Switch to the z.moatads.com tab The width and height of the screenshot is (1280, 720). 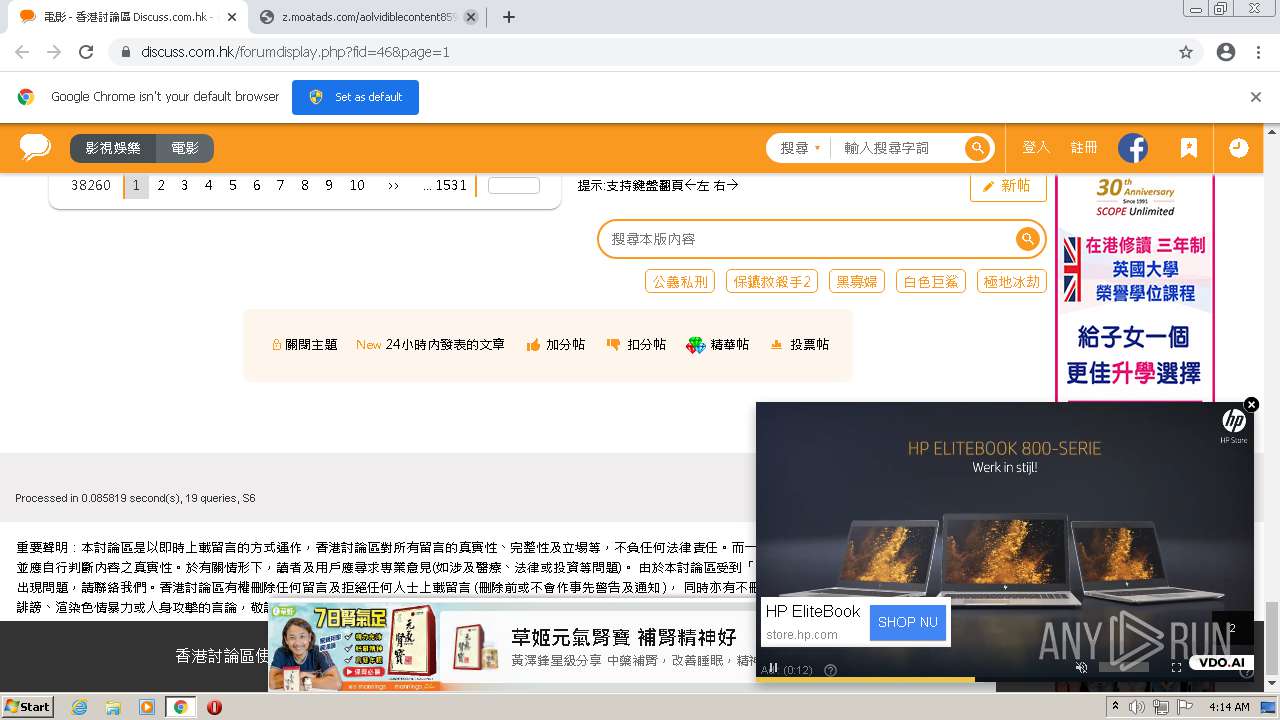pos(368,17)
